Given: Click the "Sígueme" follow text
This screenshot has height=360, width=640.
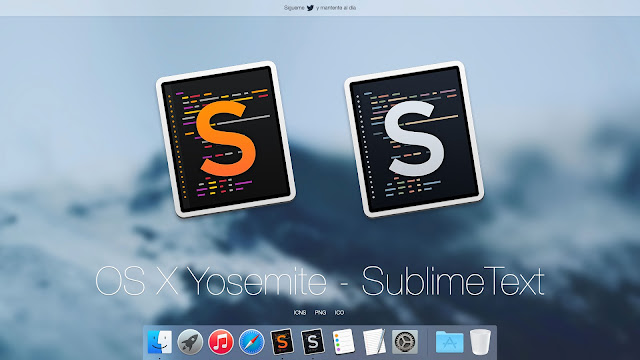Looking at the screenshot, I should click(x=294, y=8).
